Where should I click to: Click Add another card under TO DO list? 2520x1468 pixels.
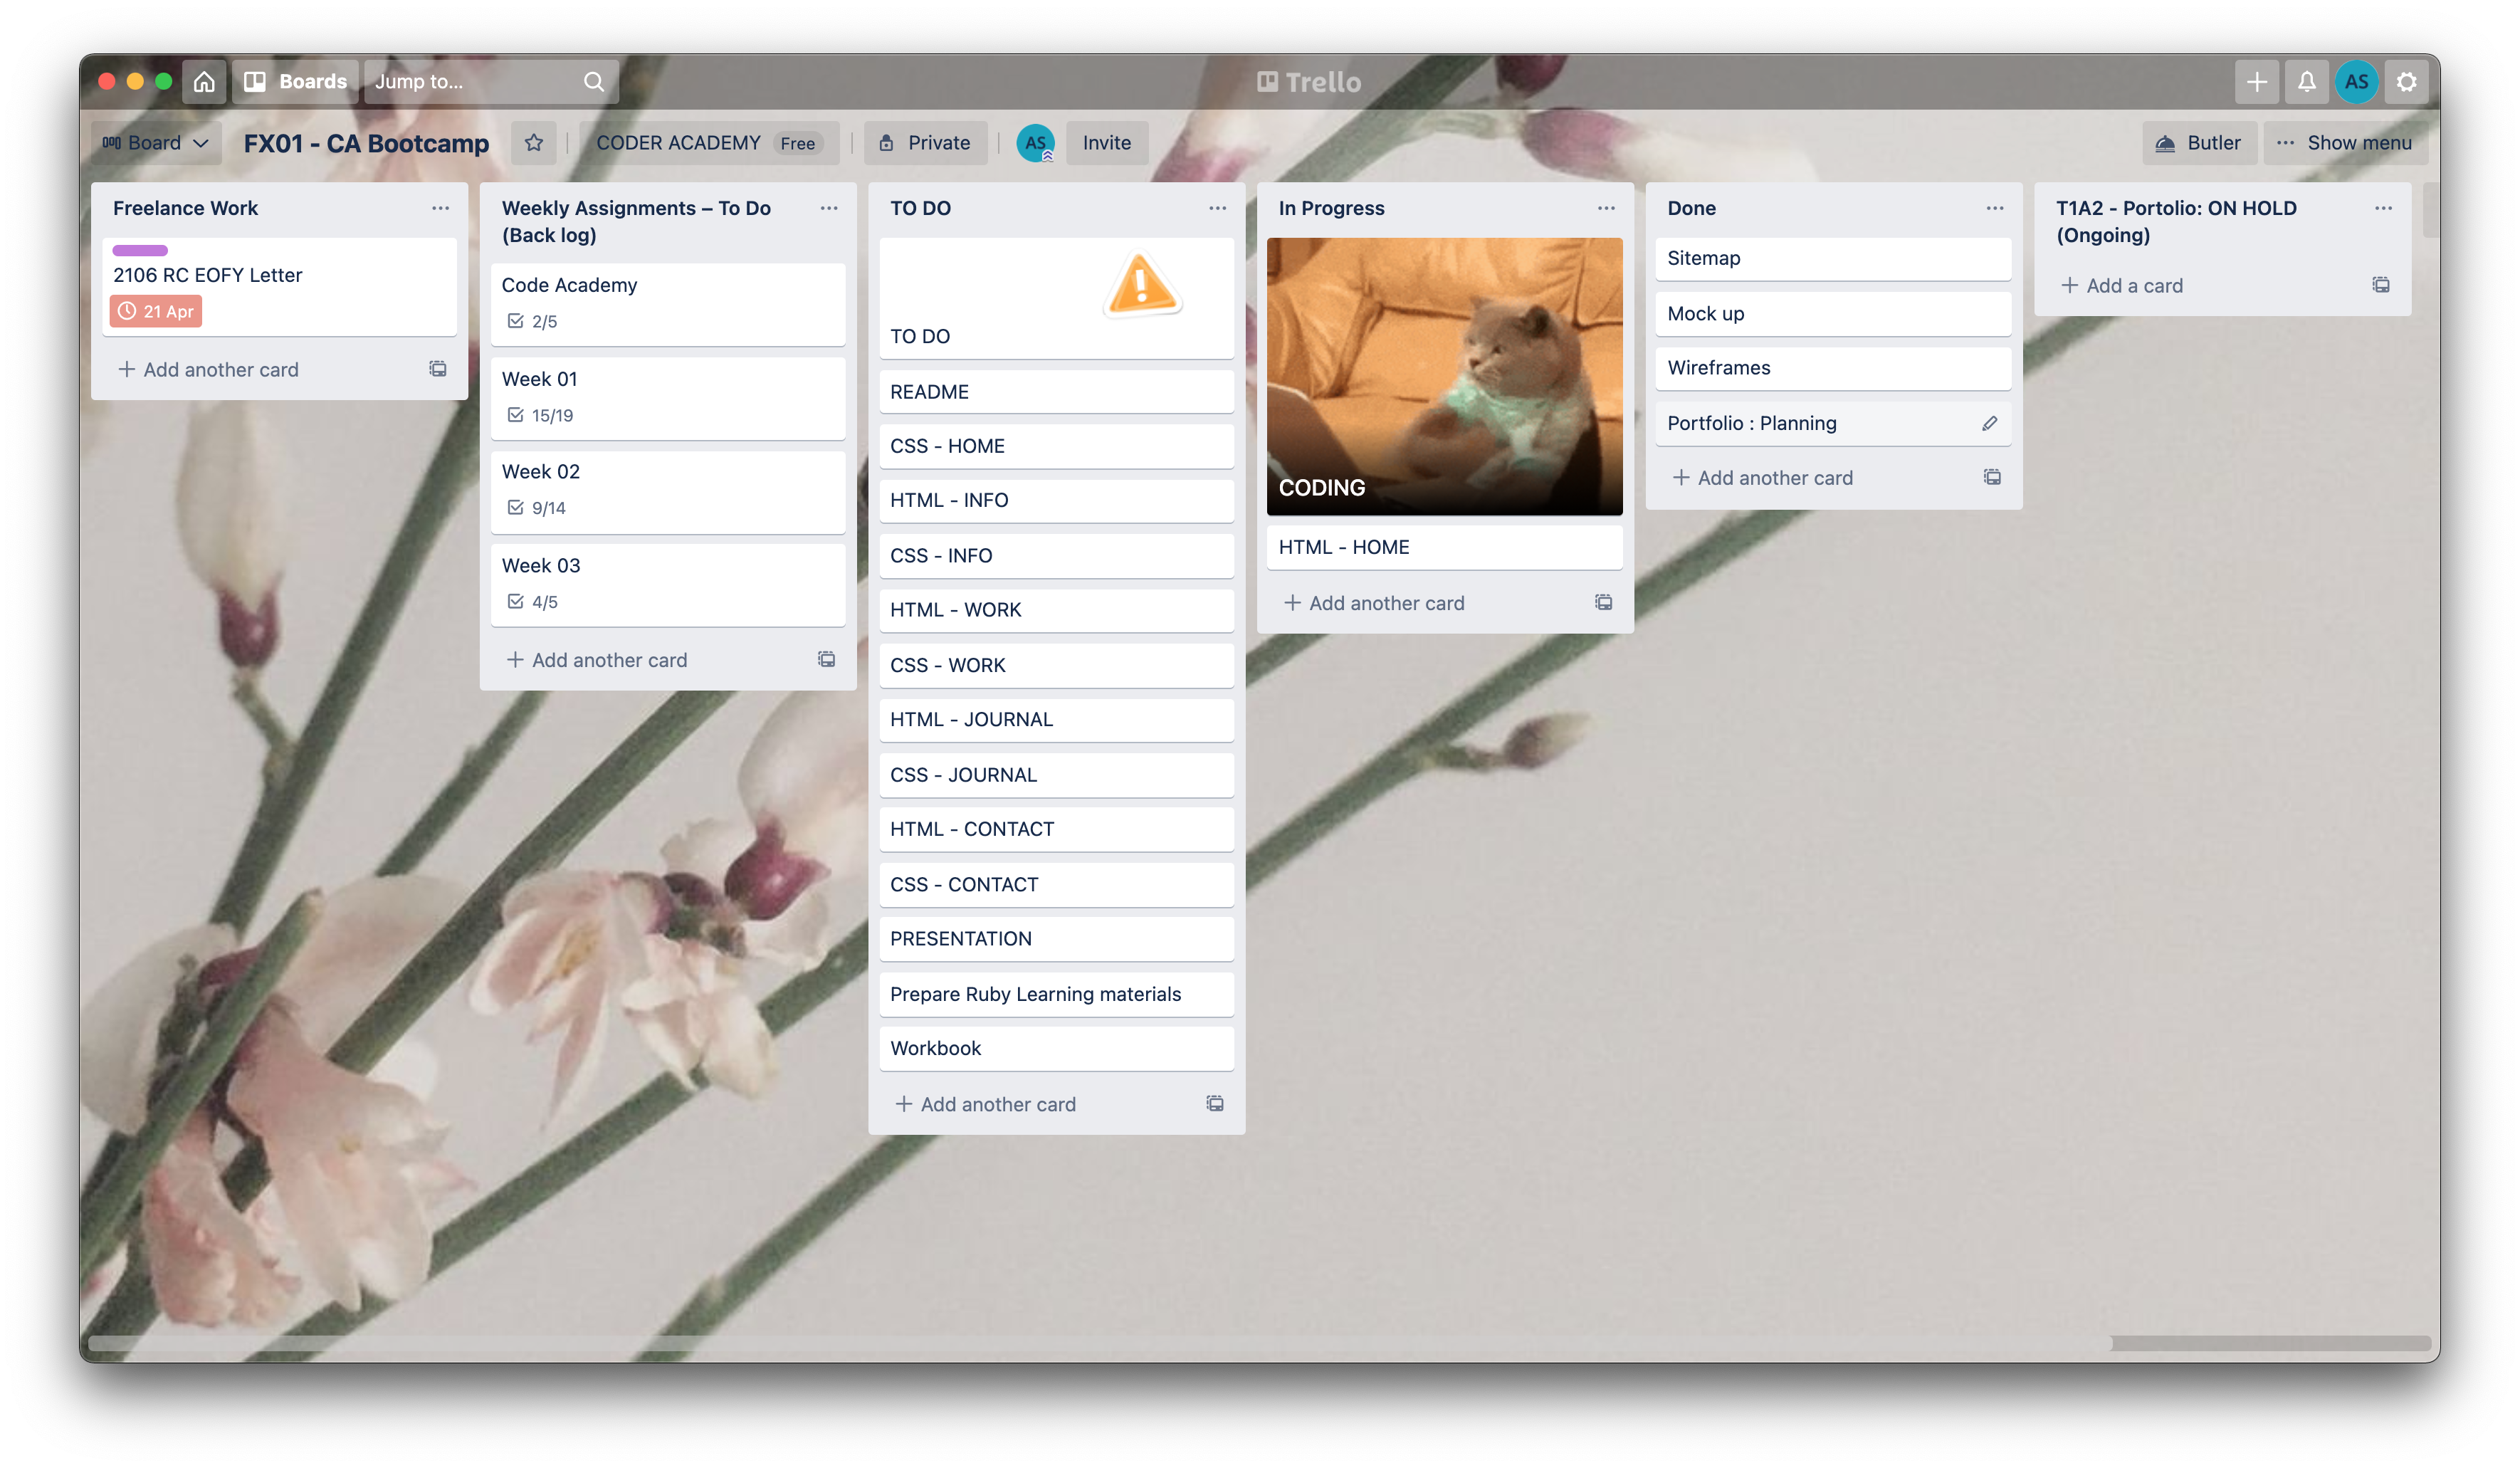[x=986, y=1104]
